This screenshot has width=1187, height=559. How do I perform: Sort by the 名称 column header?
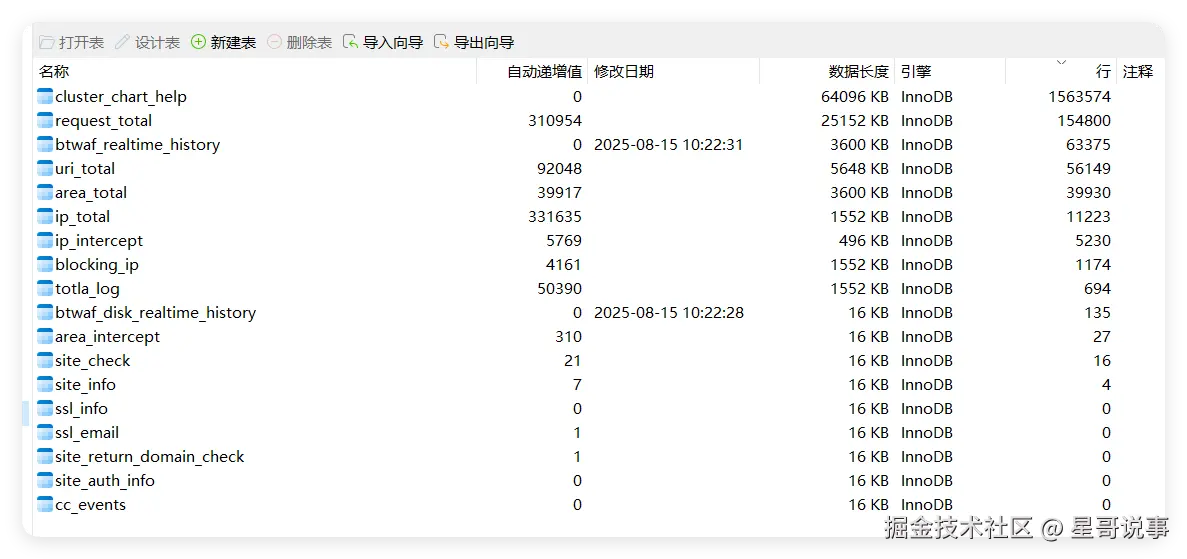[54, 72]
